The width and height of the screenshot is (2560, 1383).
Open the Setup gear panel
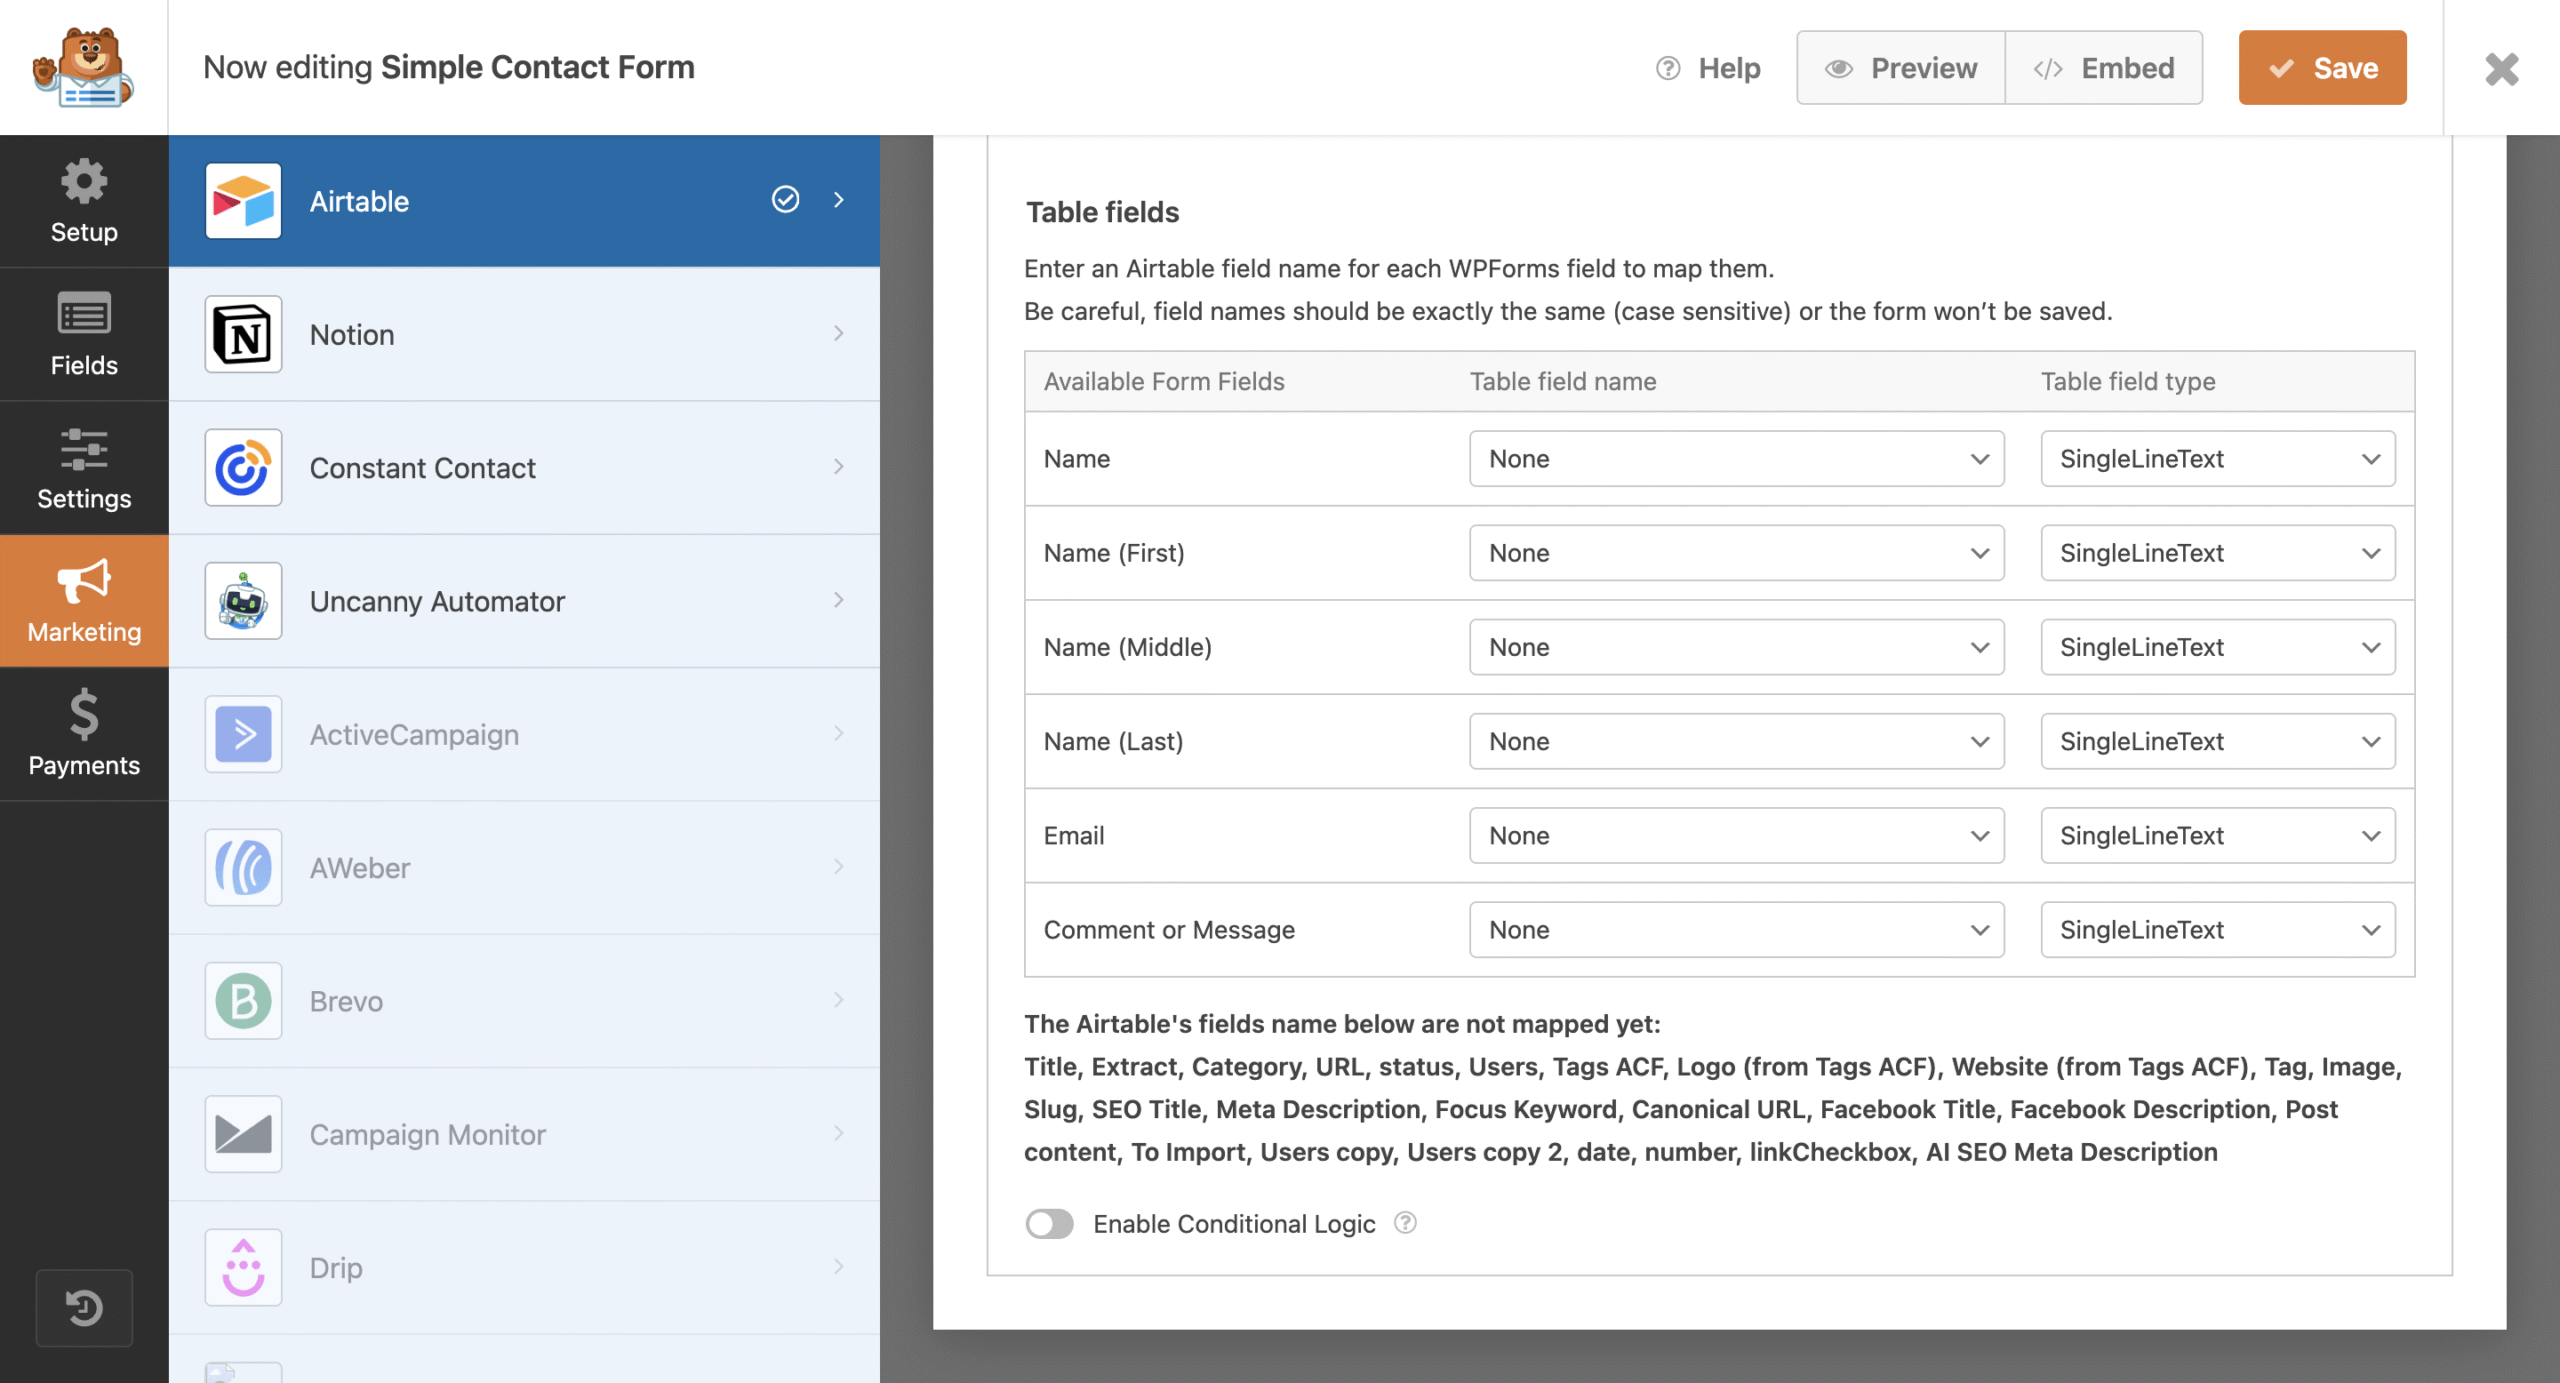84,201
